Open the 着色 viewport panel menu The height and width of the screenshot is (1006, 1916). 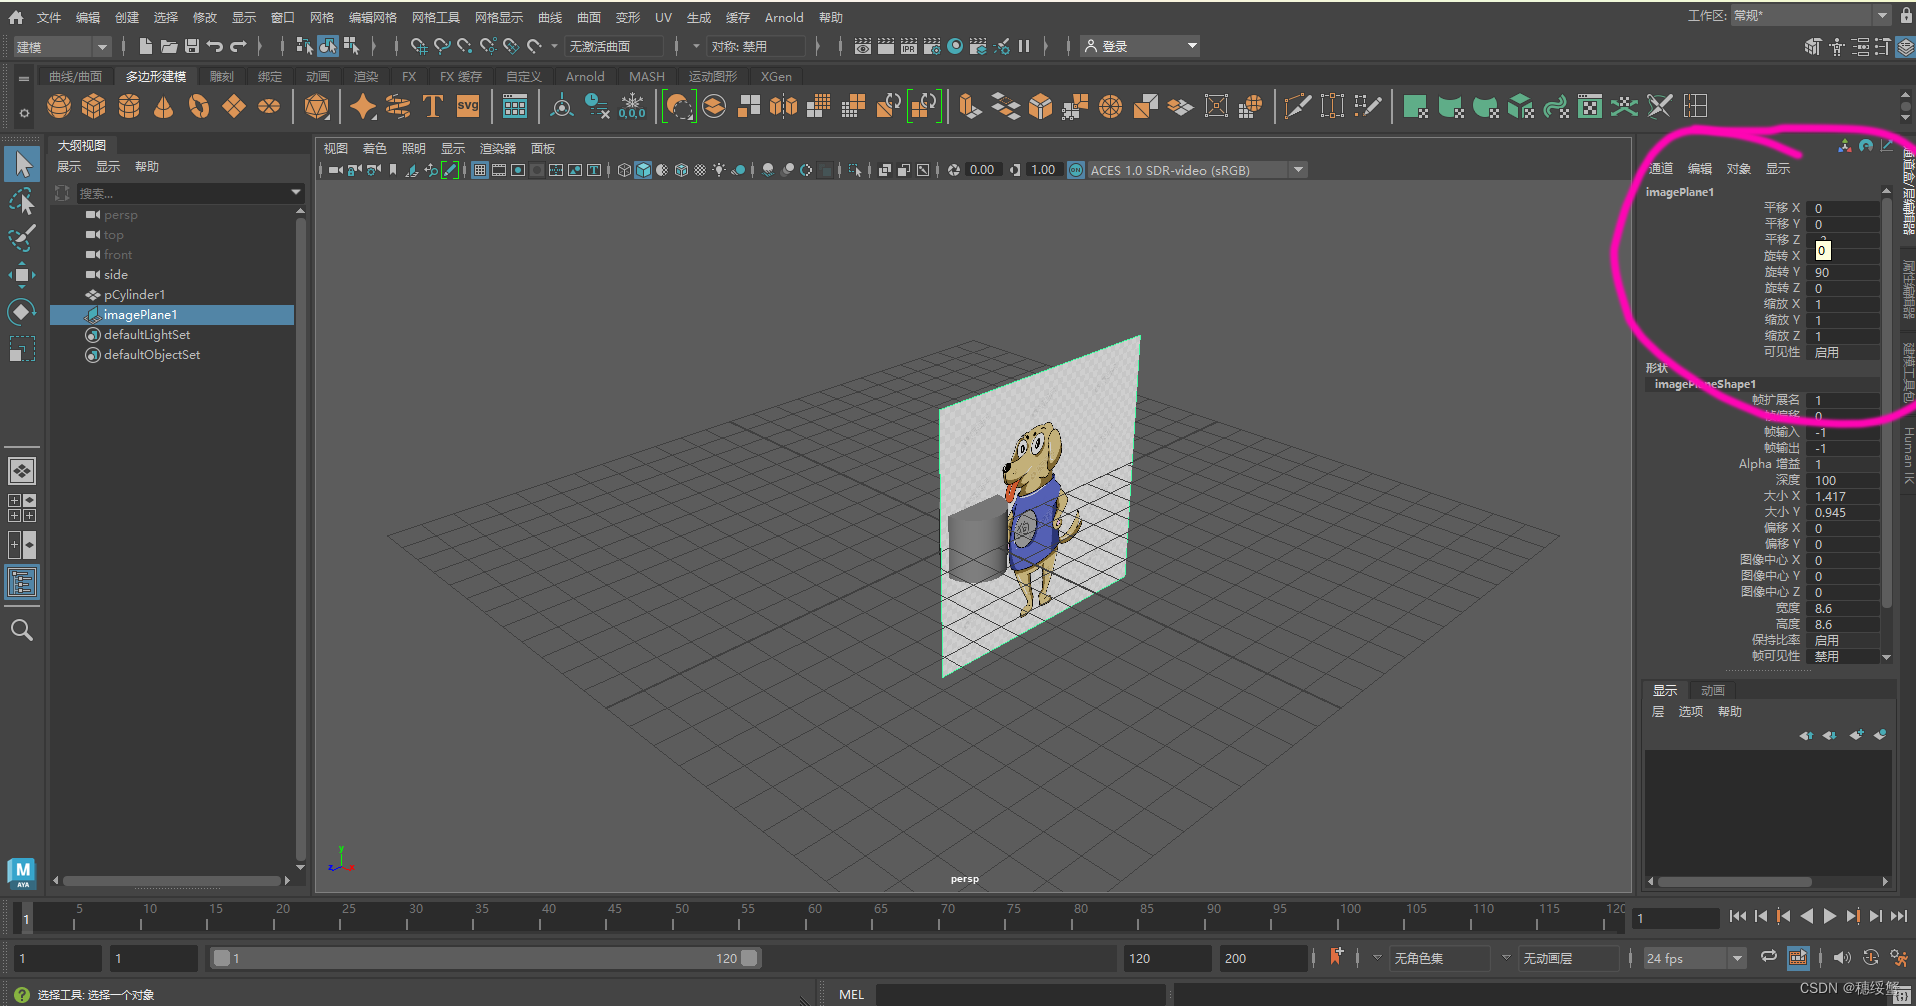point(374,148)
